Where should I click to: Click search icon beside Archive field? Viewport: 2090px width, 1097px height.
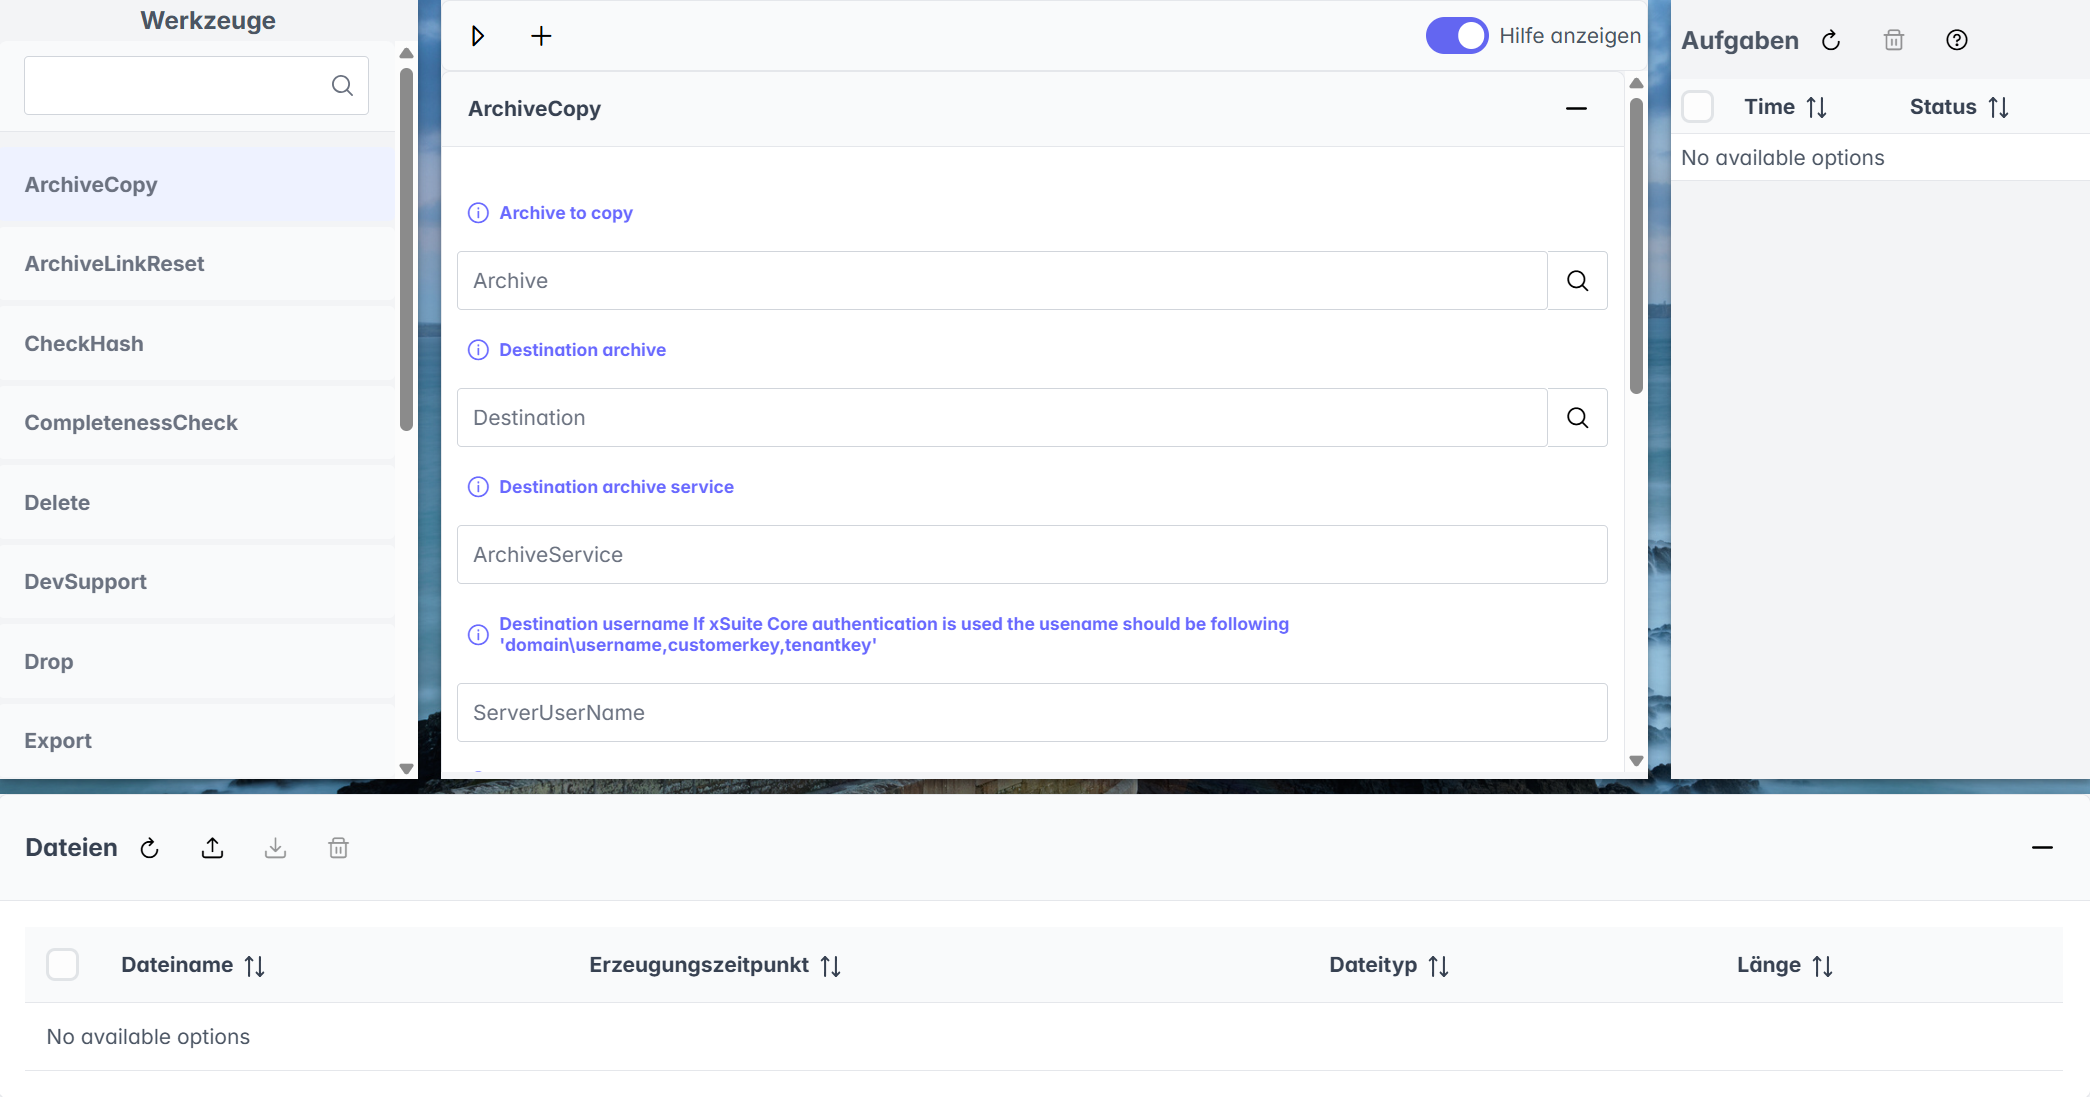[x=1577, y=281]
